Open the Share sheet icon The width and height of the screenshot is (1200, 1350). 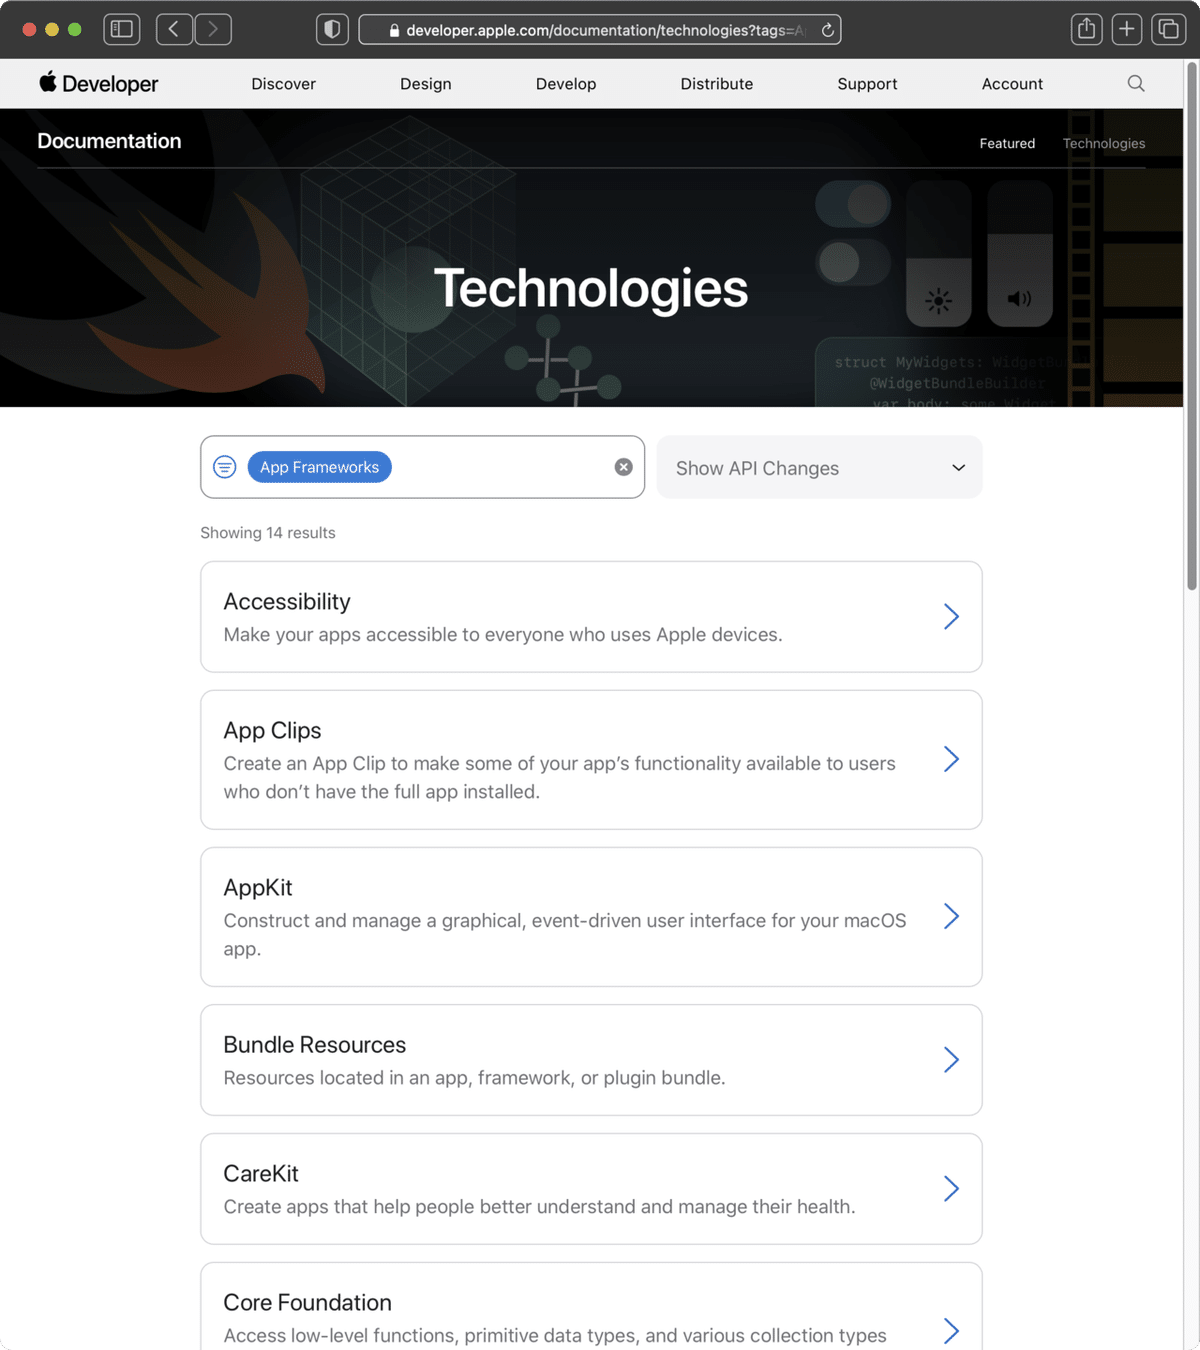[x=1087, y=29]
